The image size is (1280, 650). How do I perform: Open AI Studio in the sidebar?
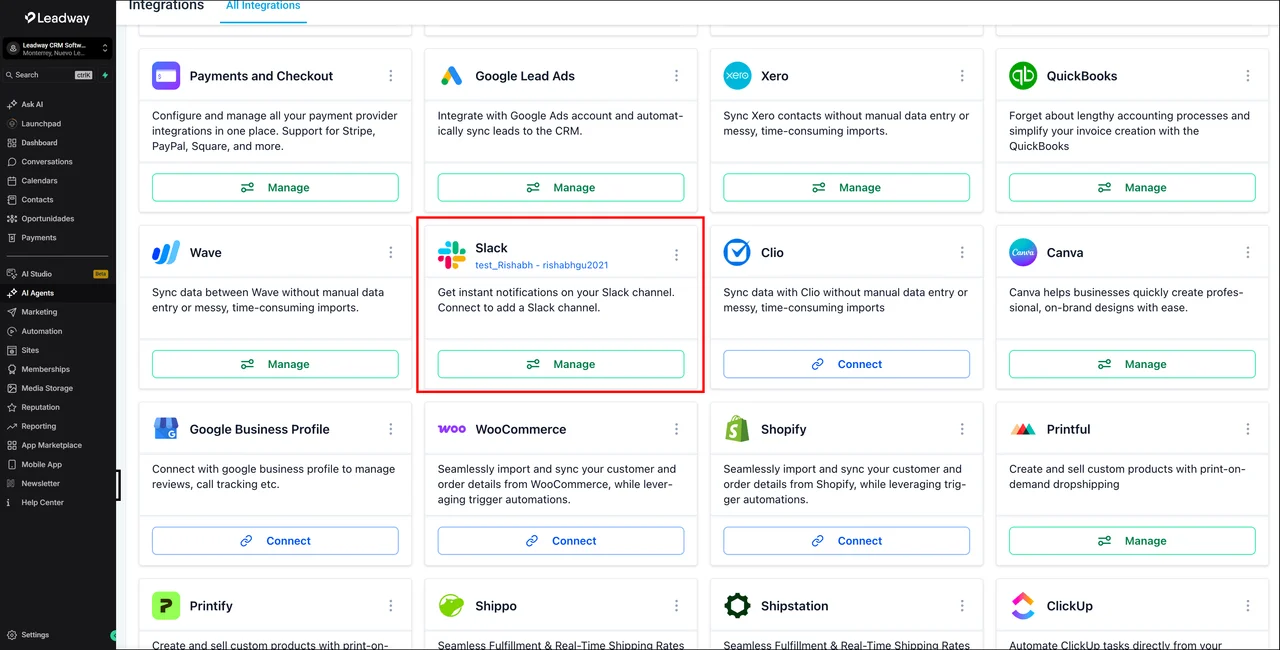coord(36,274)
